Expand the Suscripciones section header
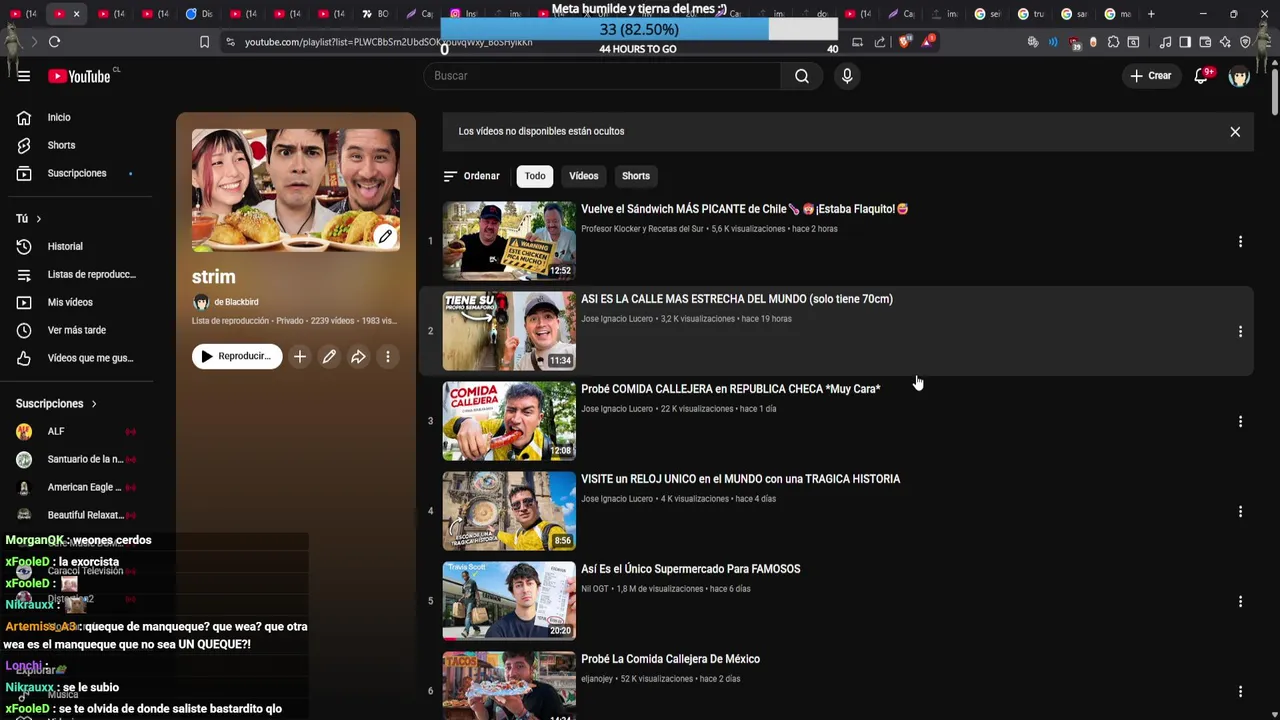Screen dimensions: 1280x720 click(x=56, y=404)
